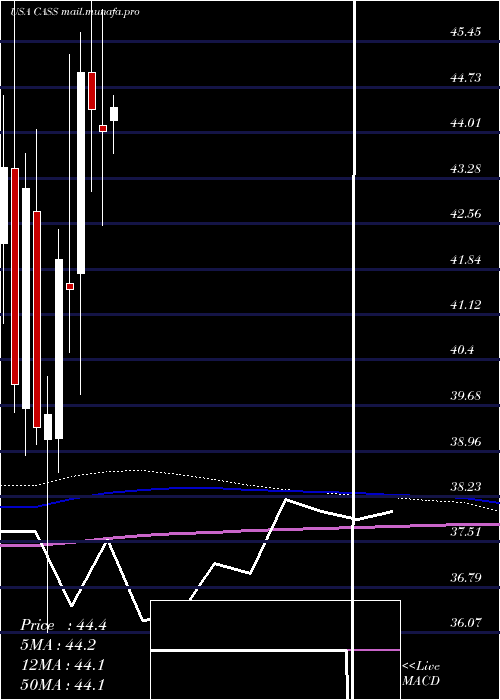Click the 38.23 price axis label
The width and height of the screenshot is (500, 700).
point(466,487)
